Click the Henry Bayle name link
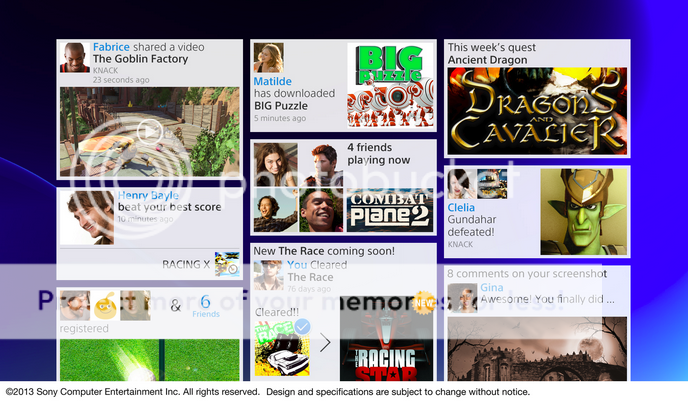Screen dimensions: 688x401 click(x=148, y=195)
